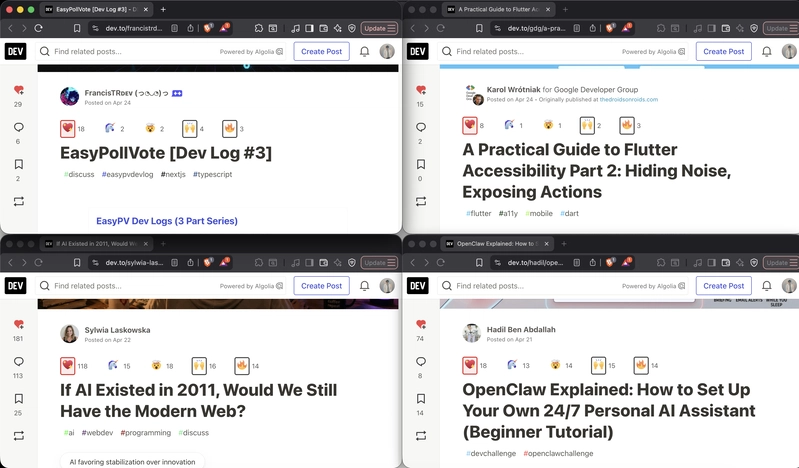Toggle the heart reaction with count 18 on EasyPollVote post

[x=68, y=128]
